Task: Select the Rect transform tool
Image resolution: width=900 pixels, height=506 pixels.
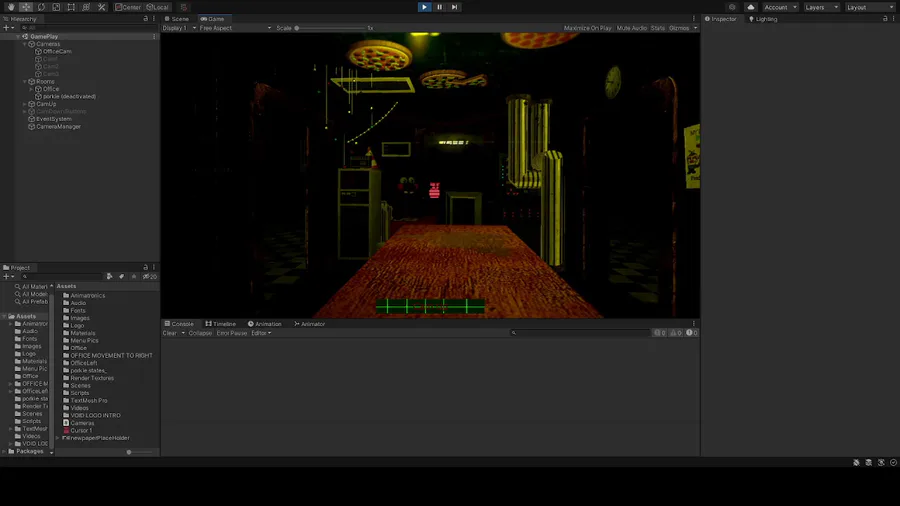Action: coord(71,7)
